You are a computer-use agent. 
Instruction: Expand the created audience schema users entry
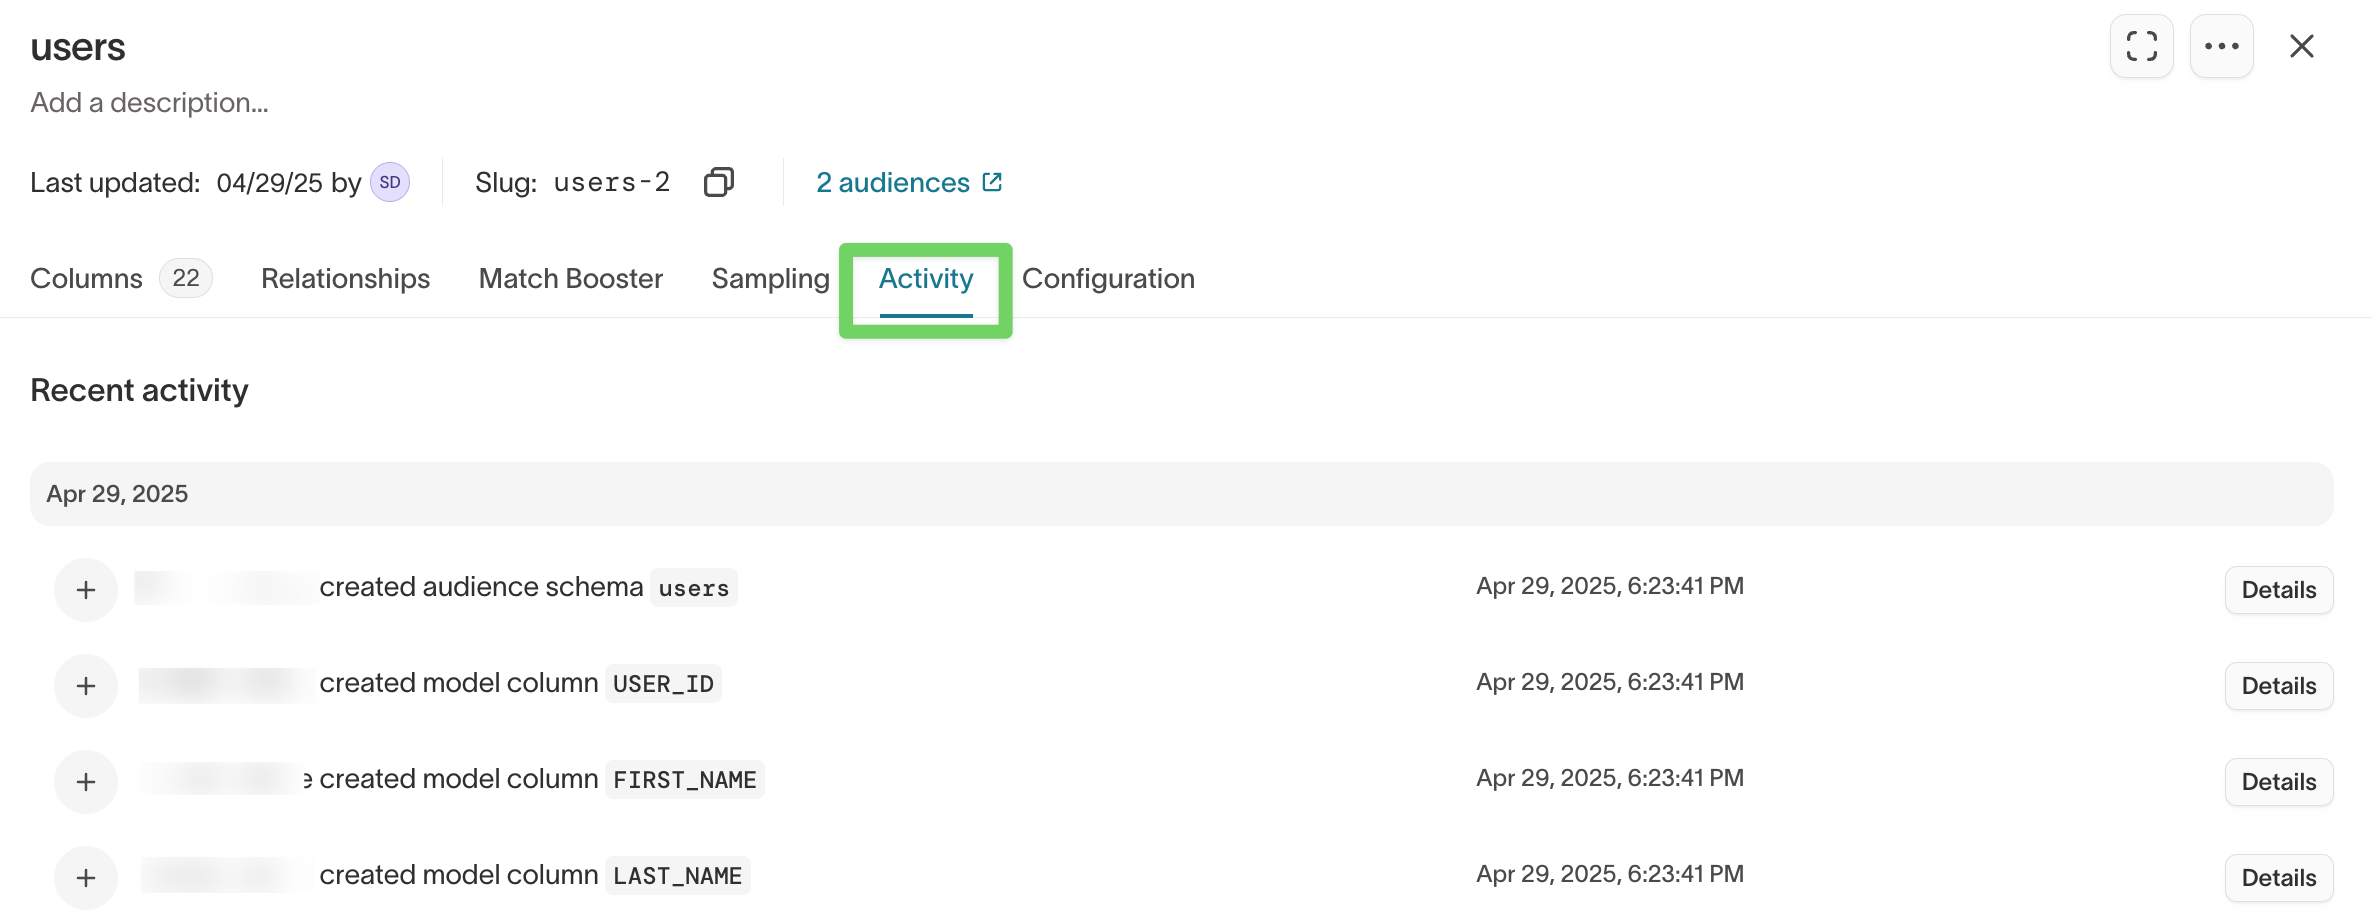[x=86, y=589]
